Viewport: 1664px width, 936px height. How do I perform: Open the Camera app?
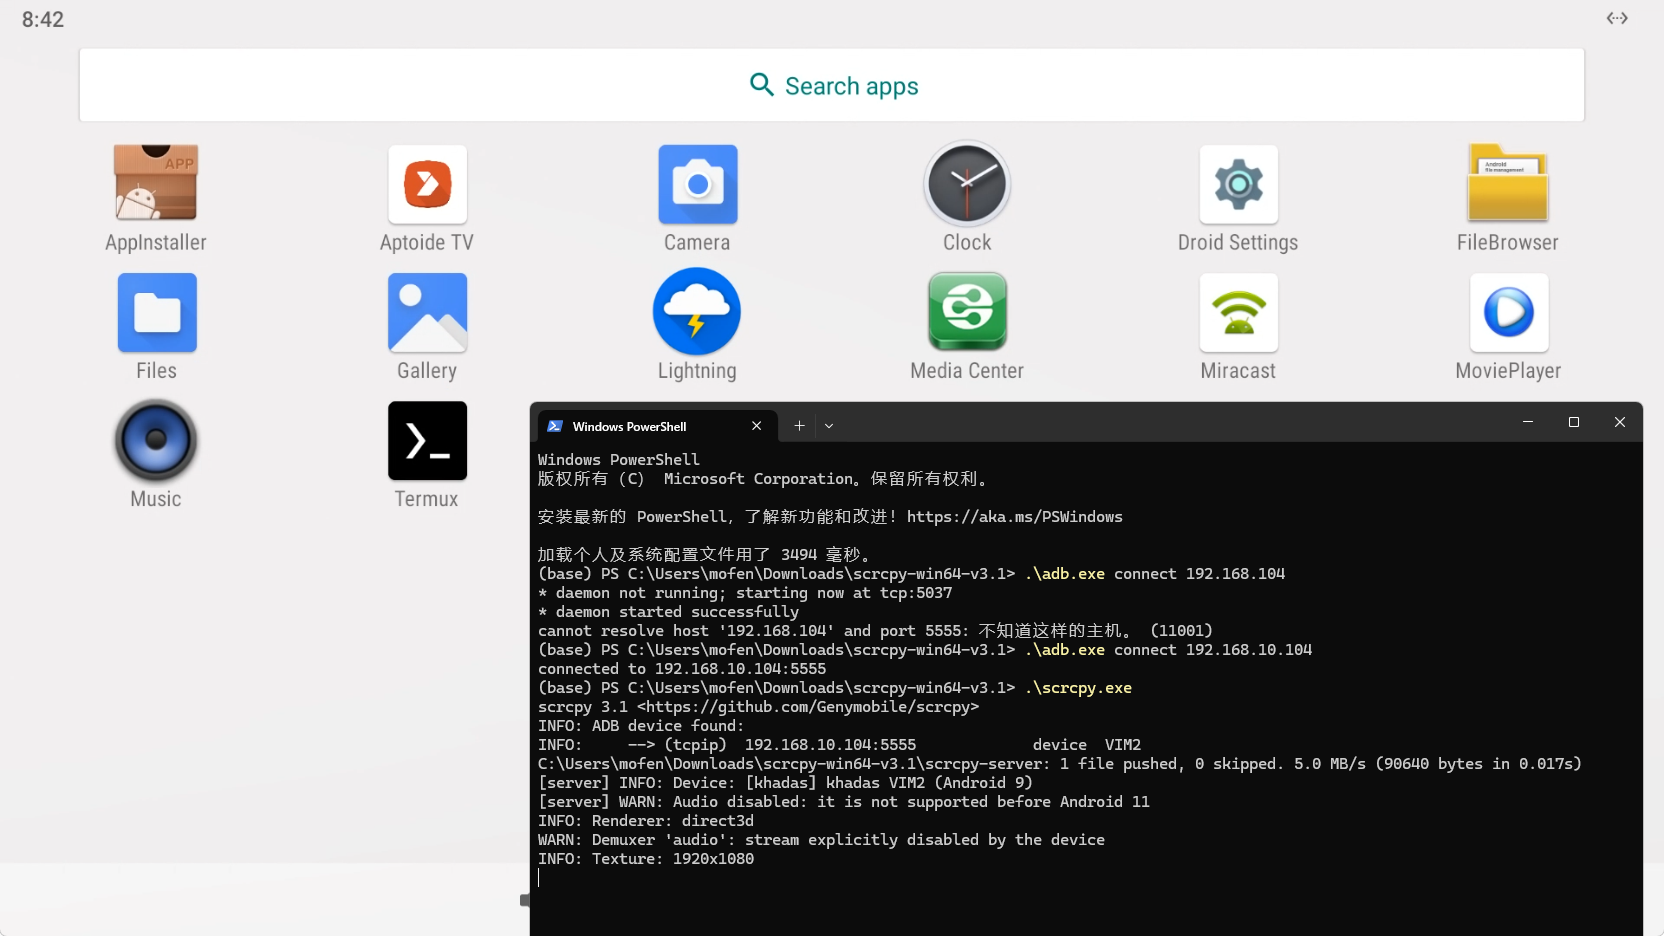click(697, 184)
